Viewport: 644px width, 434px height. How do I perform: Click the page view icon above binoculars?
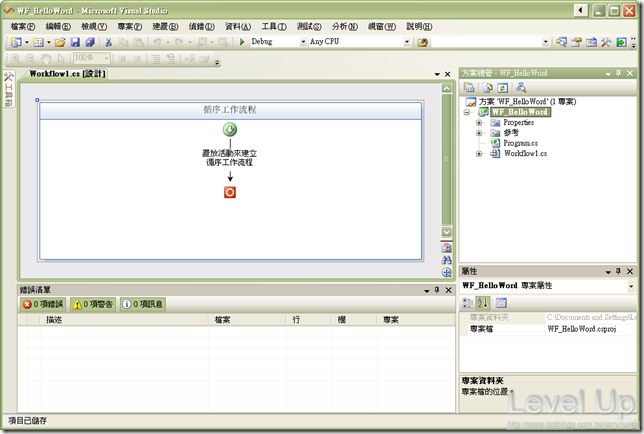tap(446, 248)
